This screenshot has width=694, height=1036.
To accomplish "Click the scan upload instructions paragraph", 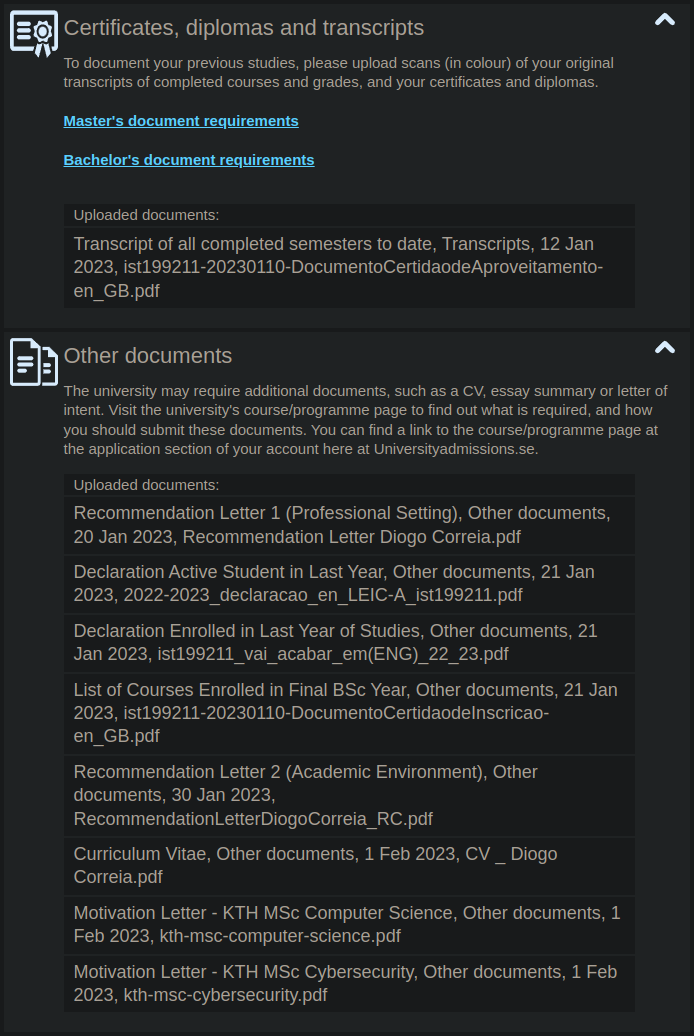I will click(340, 73).
